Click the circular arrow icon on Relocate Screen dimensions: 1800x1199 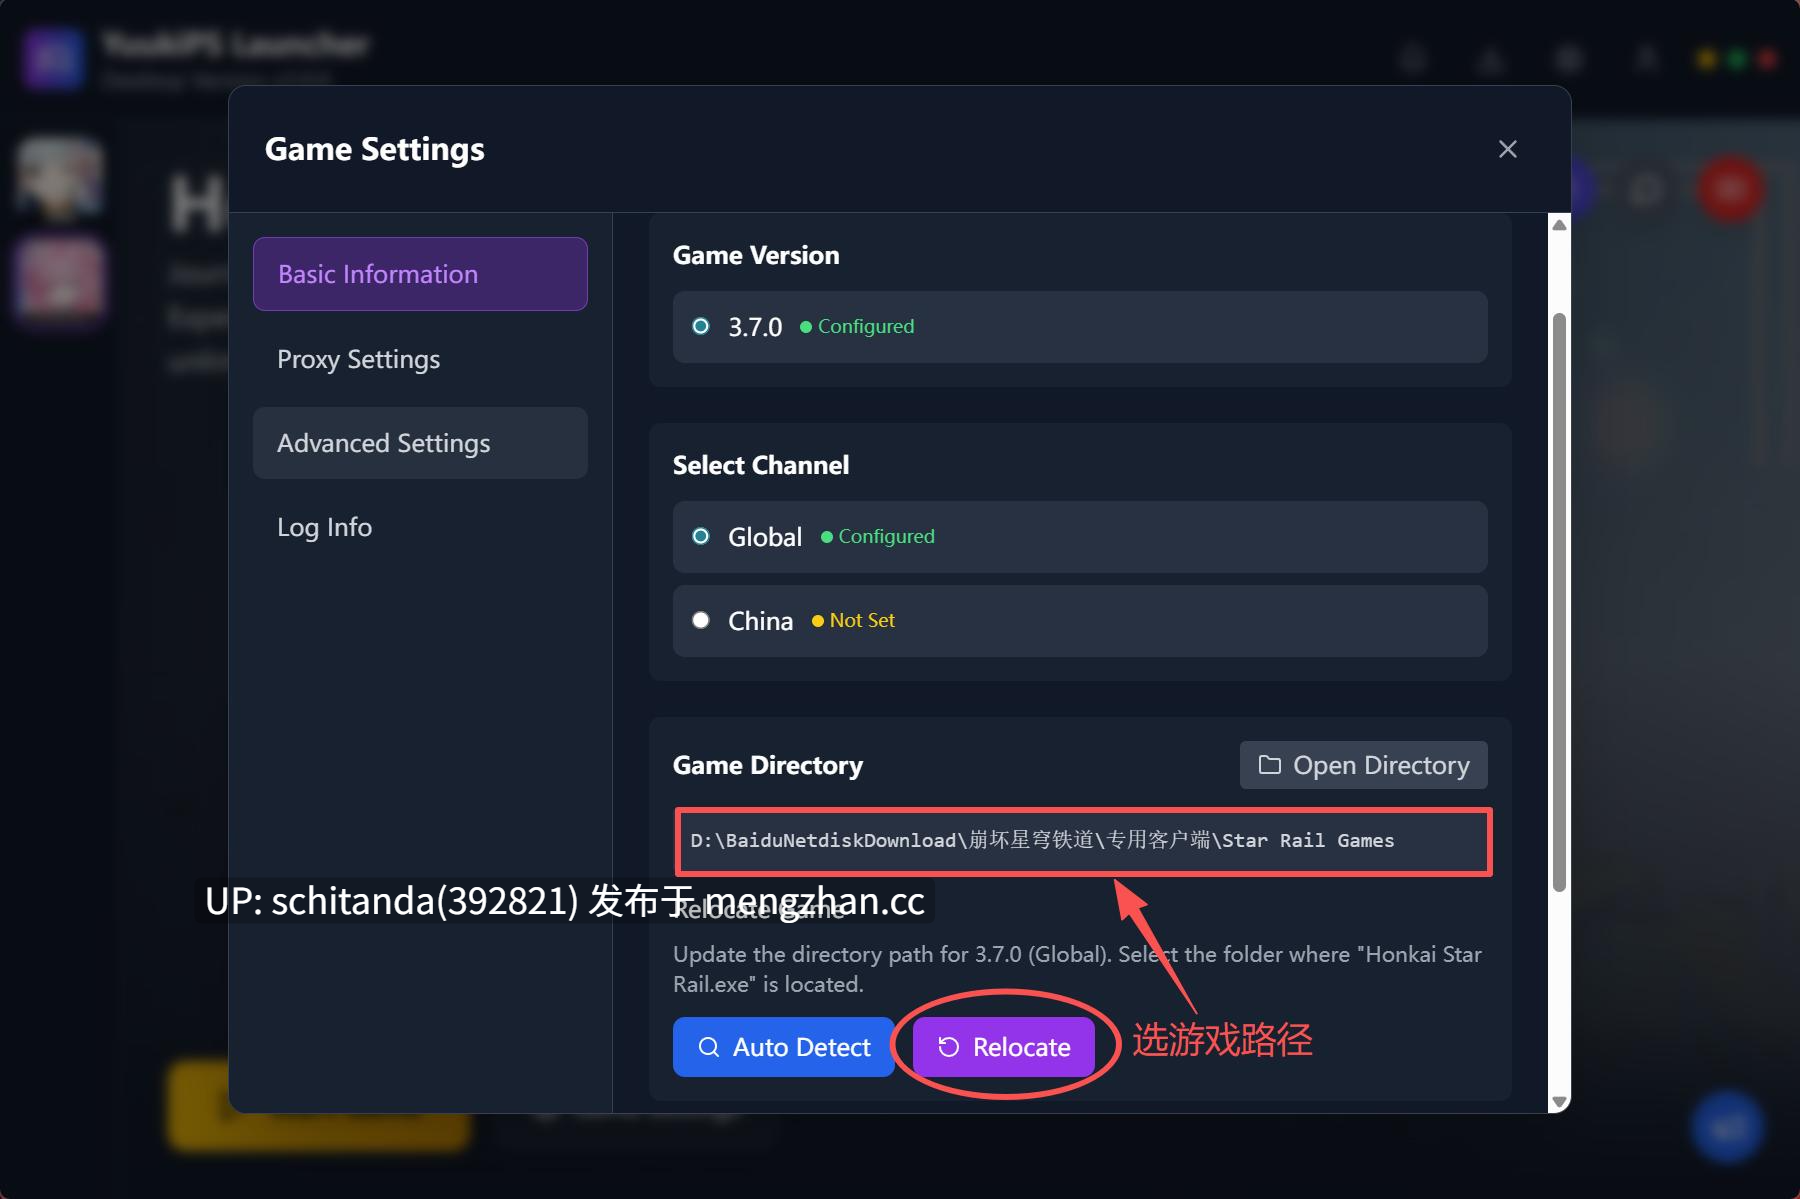coord(948,1047)
